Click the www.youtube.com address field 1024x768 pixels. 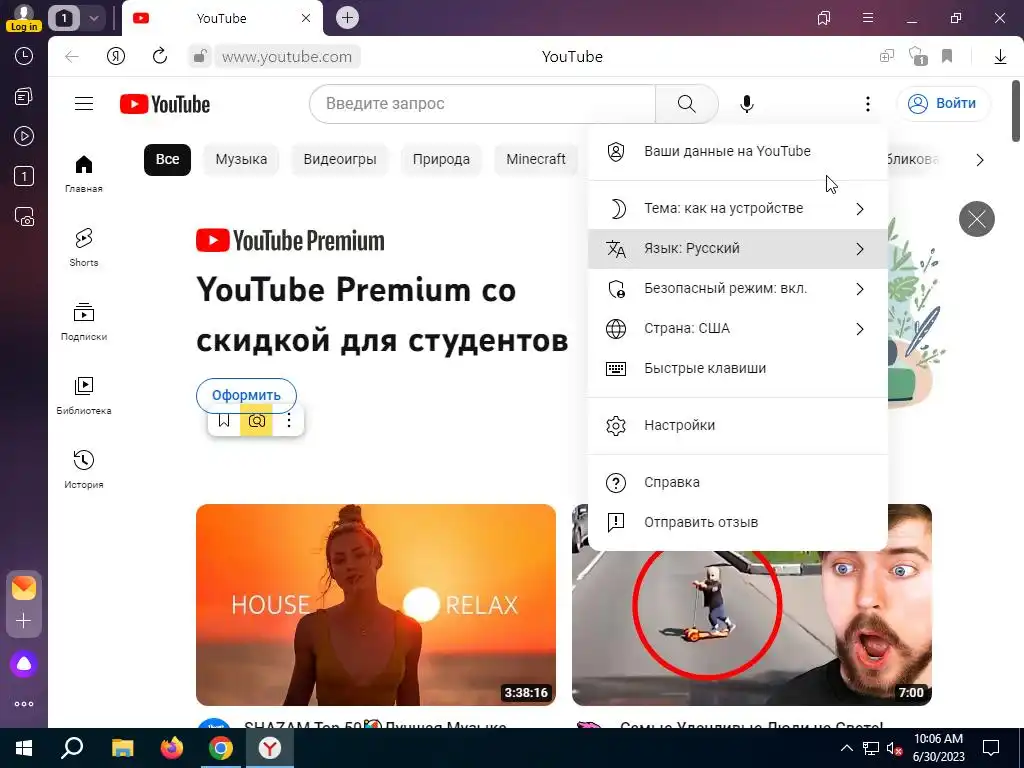click(x=287, y=57)
